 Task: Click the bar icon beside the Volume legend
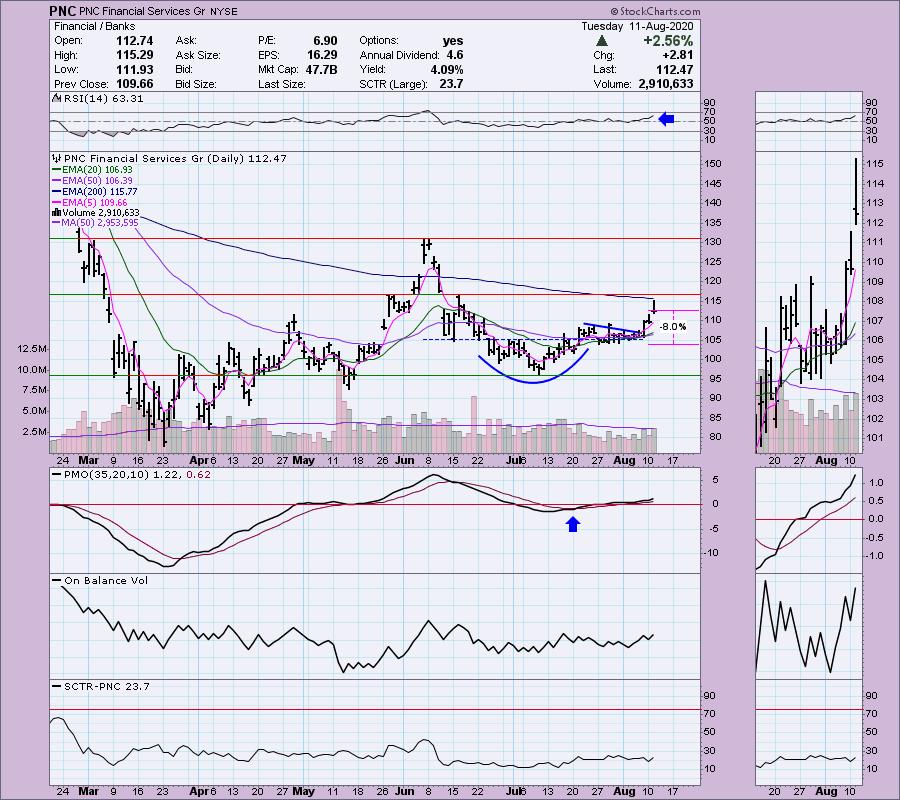[56, 212]
